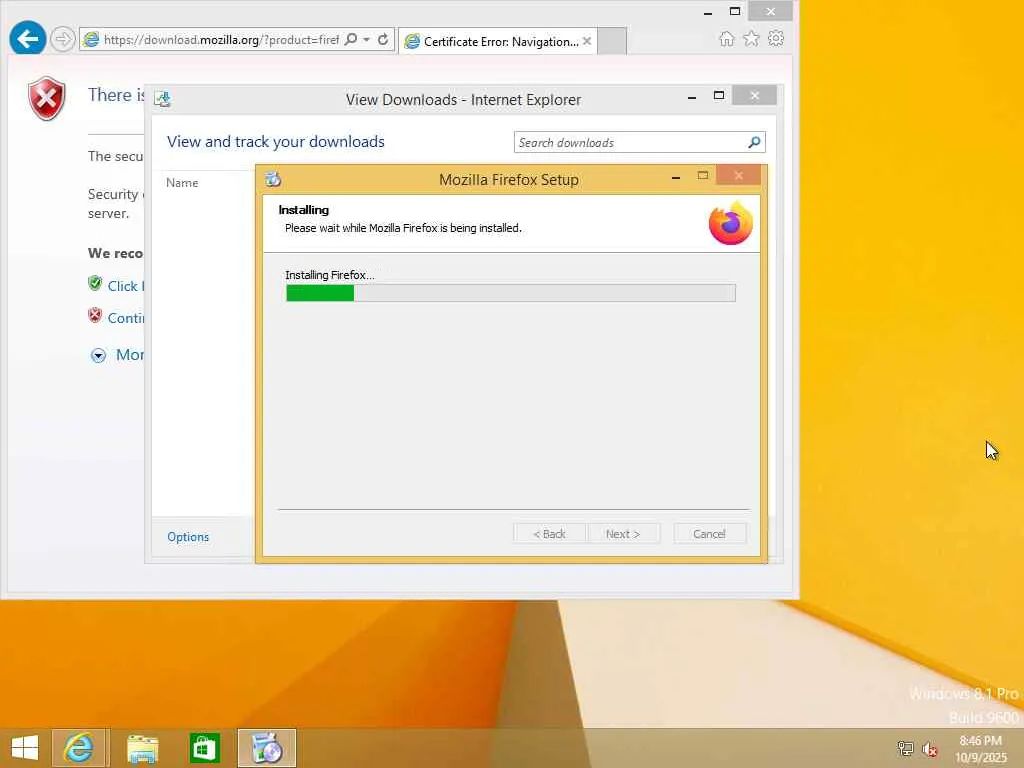Viewport: 1024px width, 768px height.
Task: Go to the Internet Explorer home page icon
Action: [x=726, y=39]
